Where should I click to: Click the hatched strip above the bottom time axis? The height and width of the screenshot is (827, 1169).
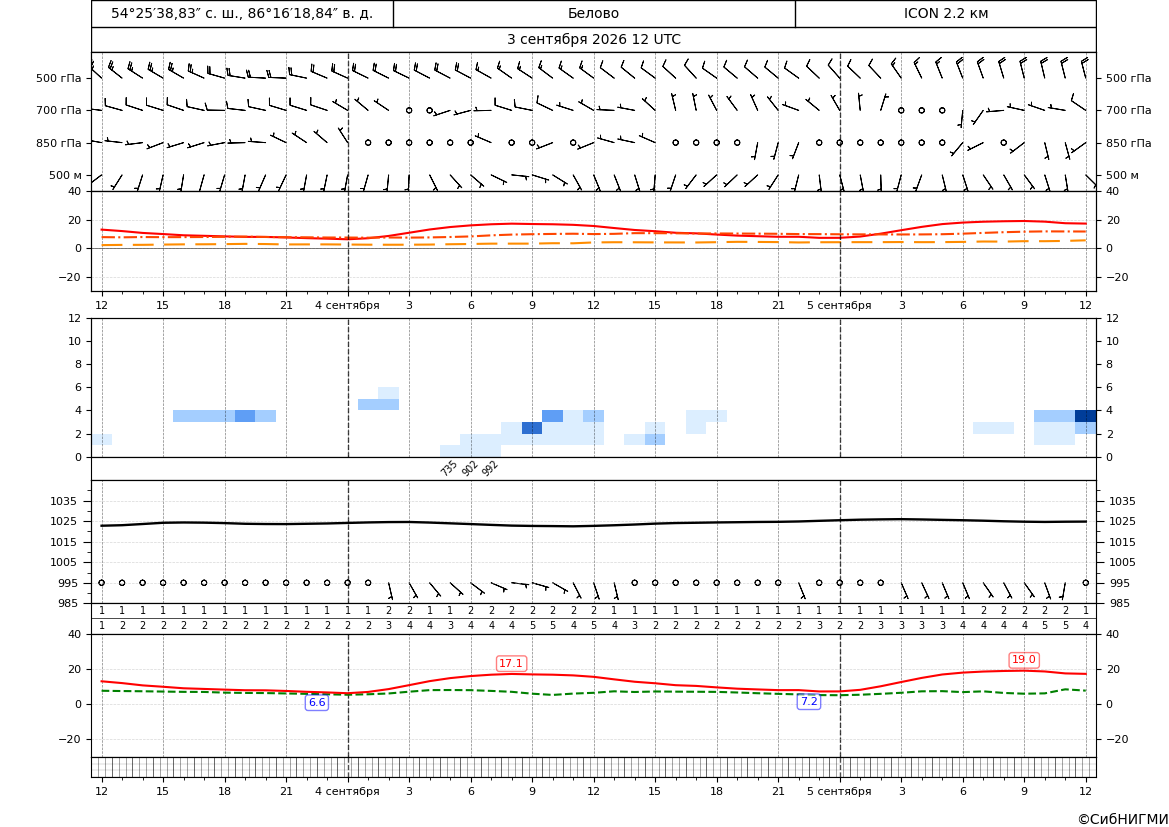tap(593, 767)
